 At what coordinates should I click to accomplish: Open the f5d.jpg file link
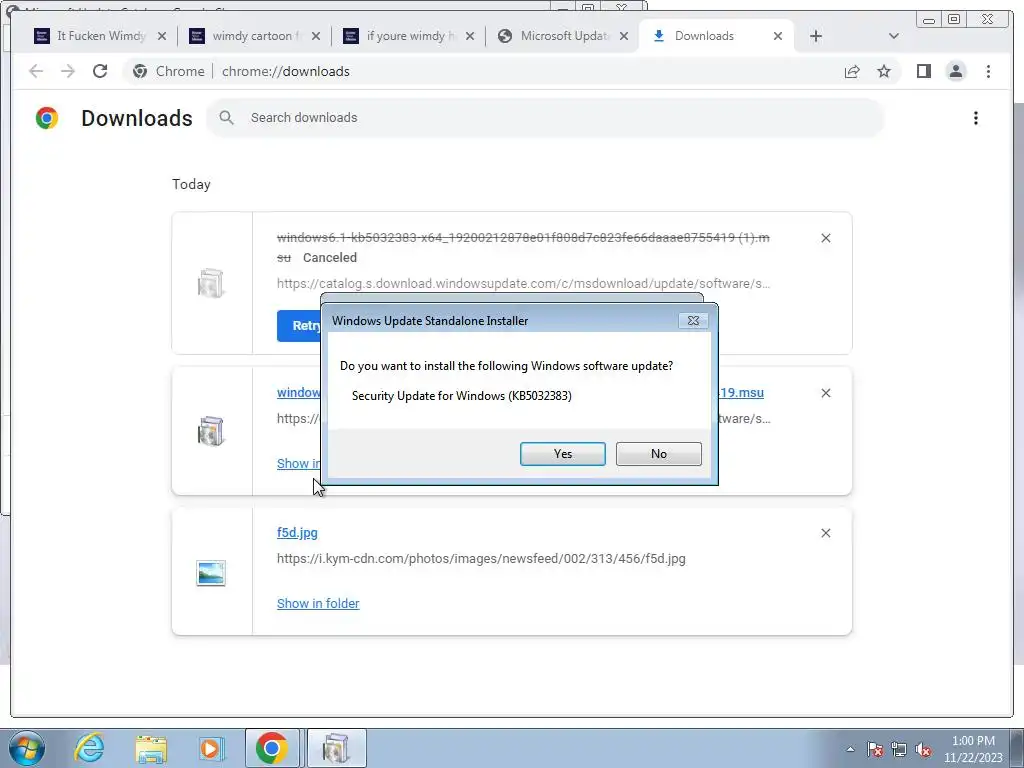(x=297, y=532)
